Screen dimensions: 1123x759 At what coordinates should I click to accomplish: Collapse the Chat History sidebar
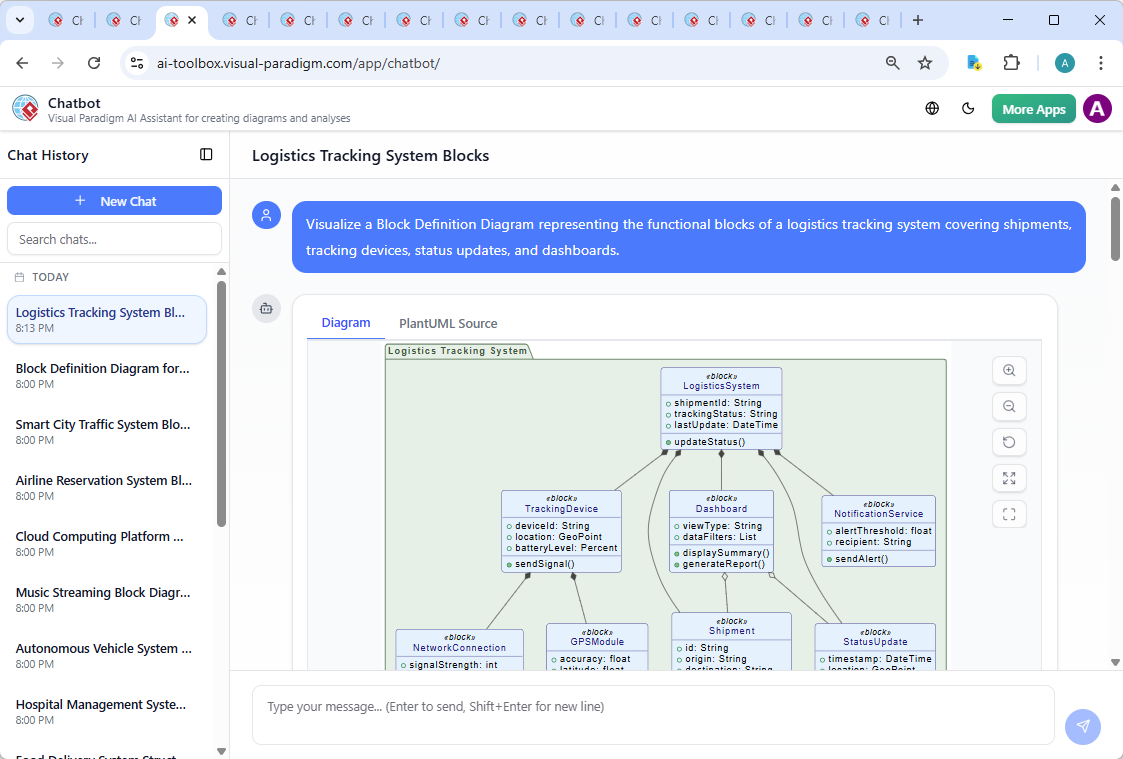click(206, 154)
